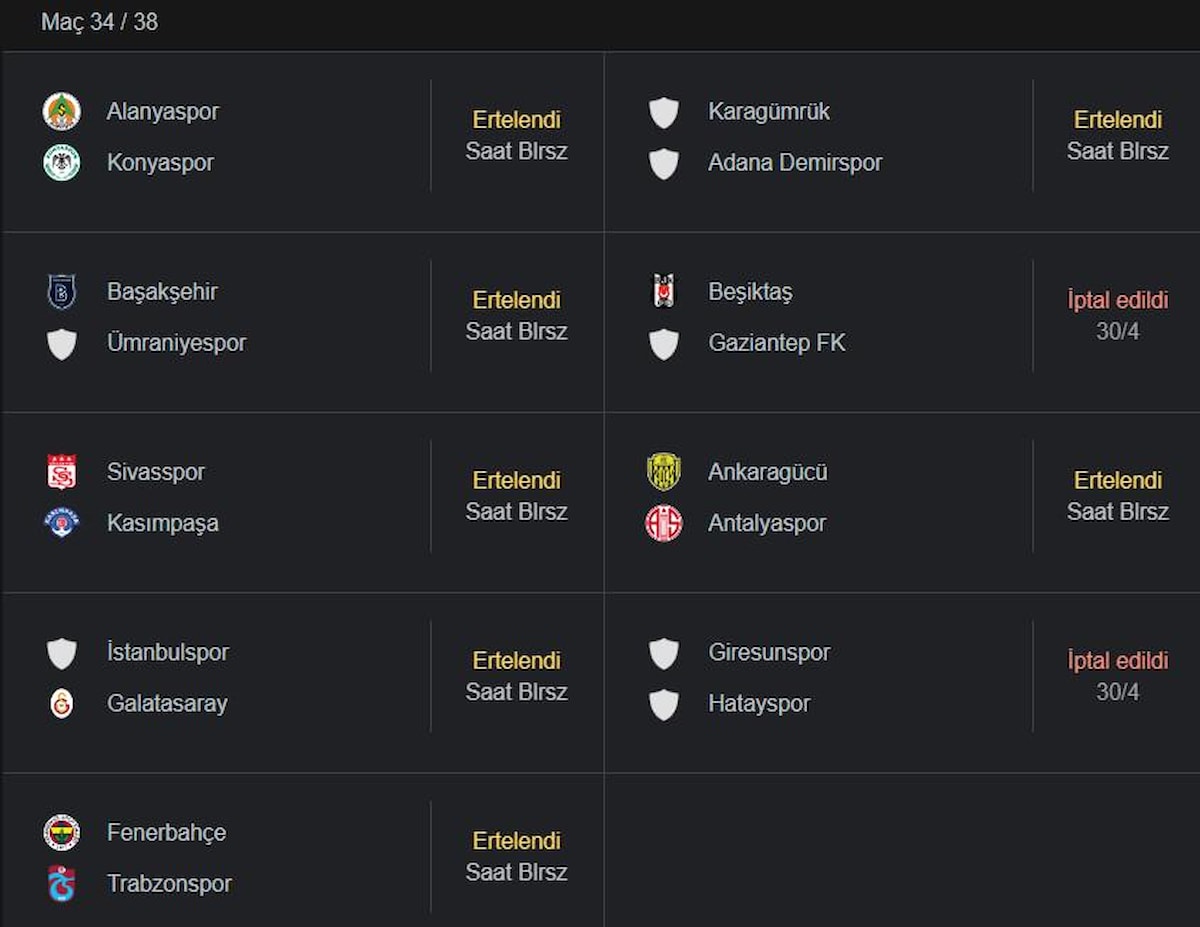Click the Fenerbahçe team crest
1200x927 pixels.
point(62,832)
